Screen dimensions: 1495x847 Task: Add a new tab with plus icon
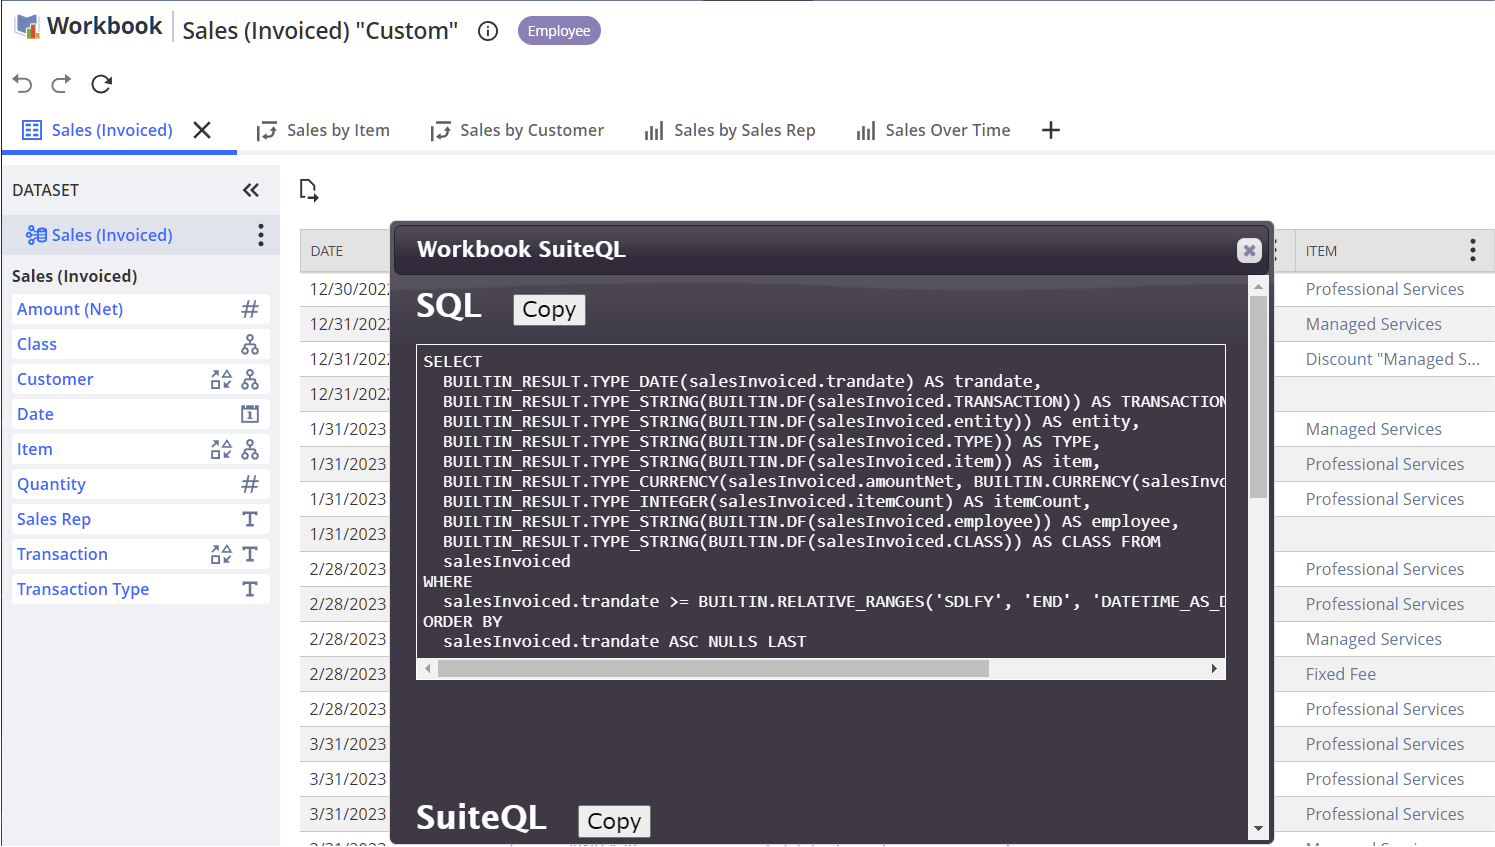[1050, 130]
